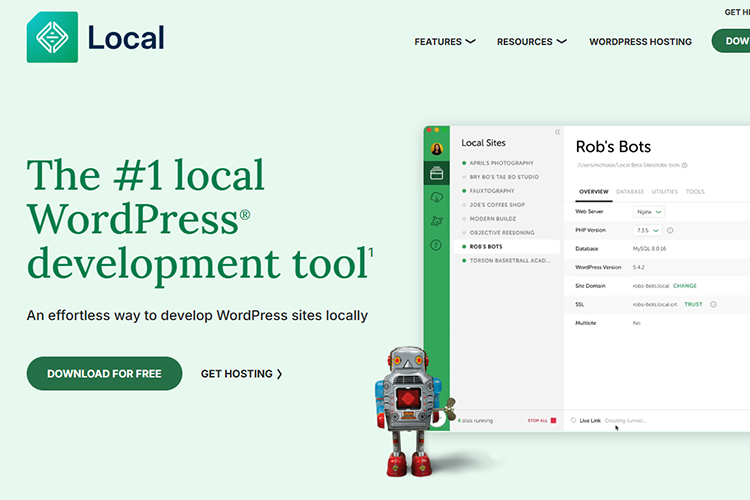Image resolution: width=750 pixels, height=500 pixels.
Task: Expand the Resources menu
Action: 531,42
